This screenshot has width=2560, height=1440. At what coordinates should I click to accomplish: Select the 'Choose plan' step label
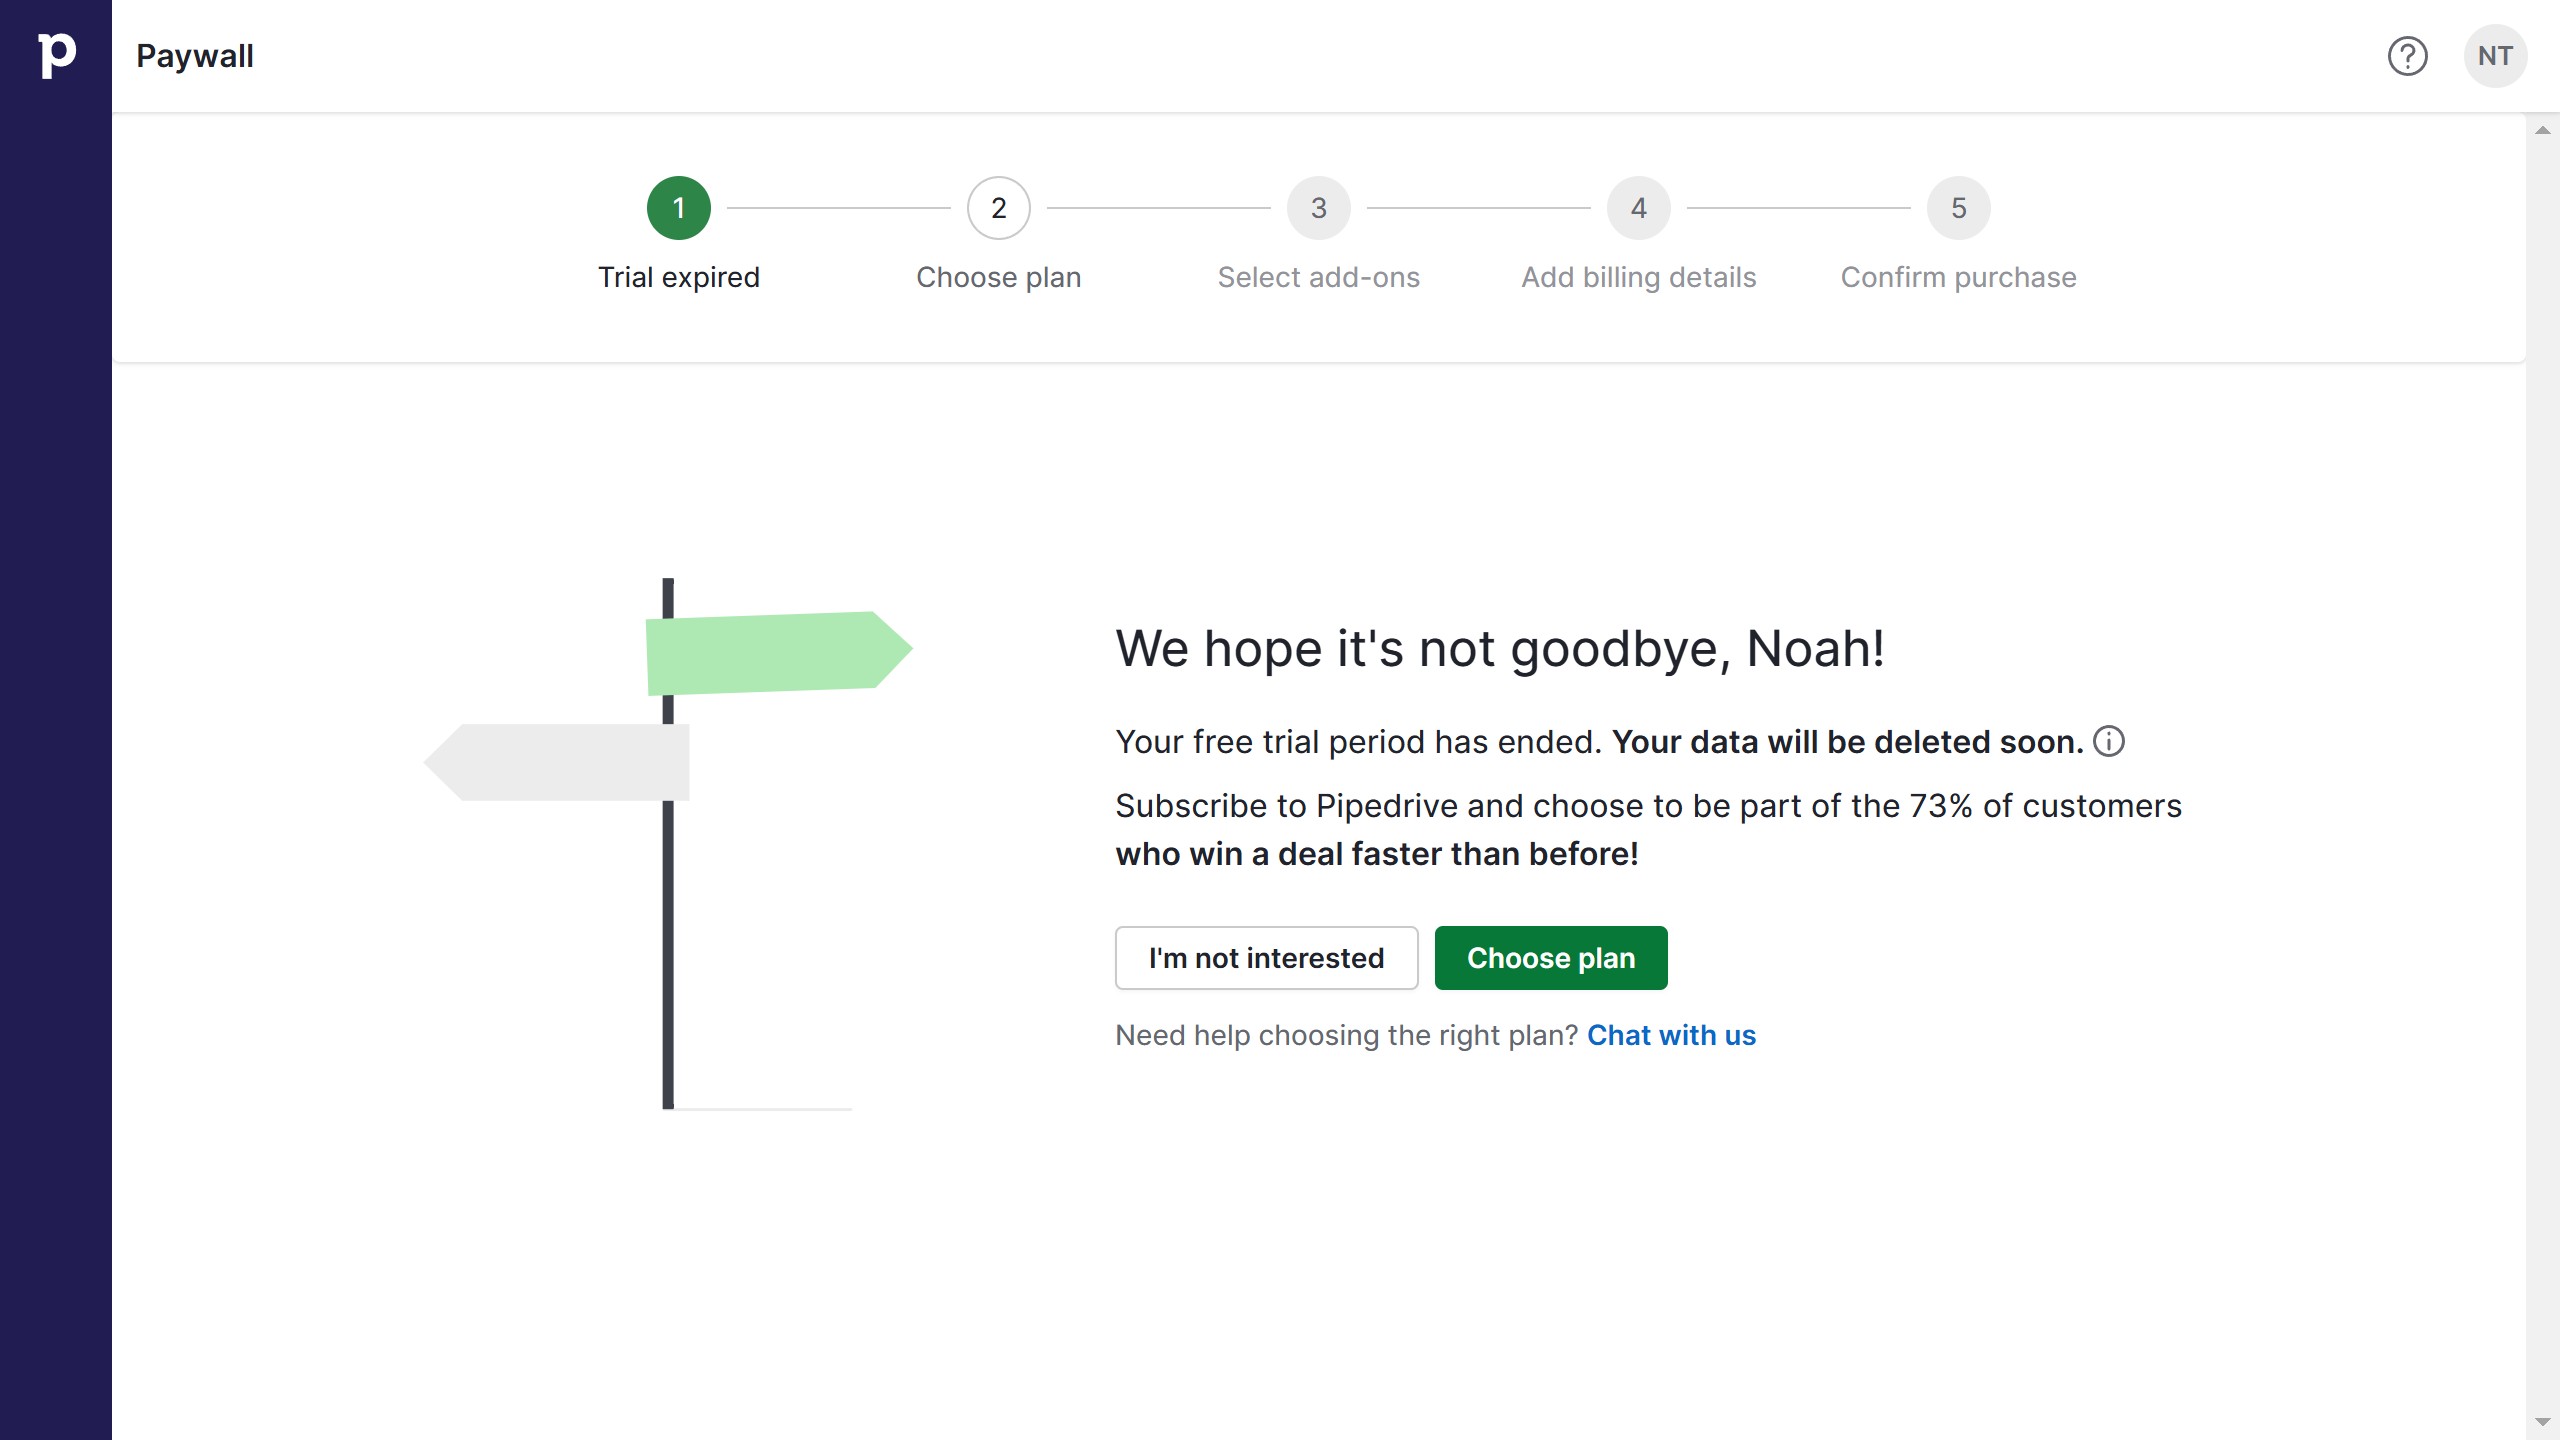point(998,277)
